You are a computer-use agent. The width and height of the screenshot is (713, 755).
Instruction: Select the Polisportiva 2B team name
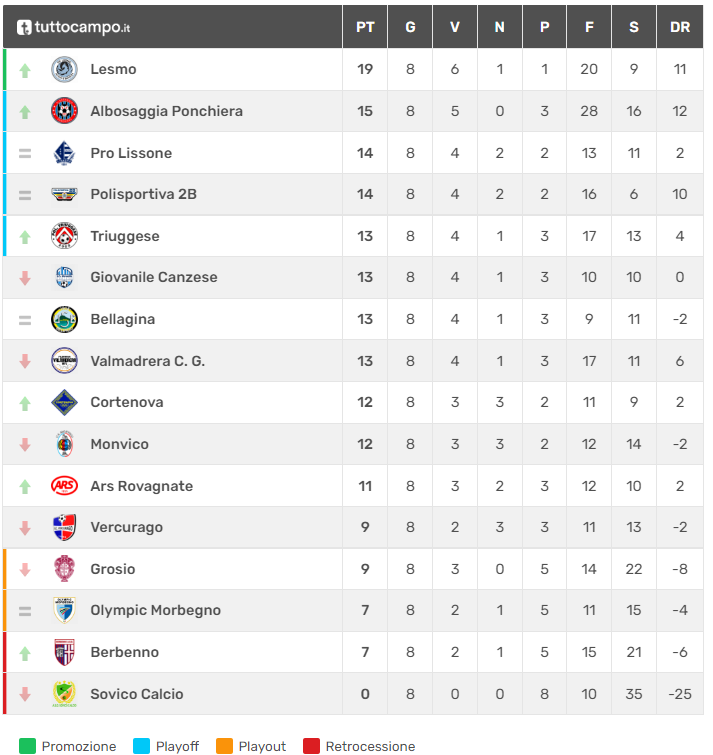143,194
